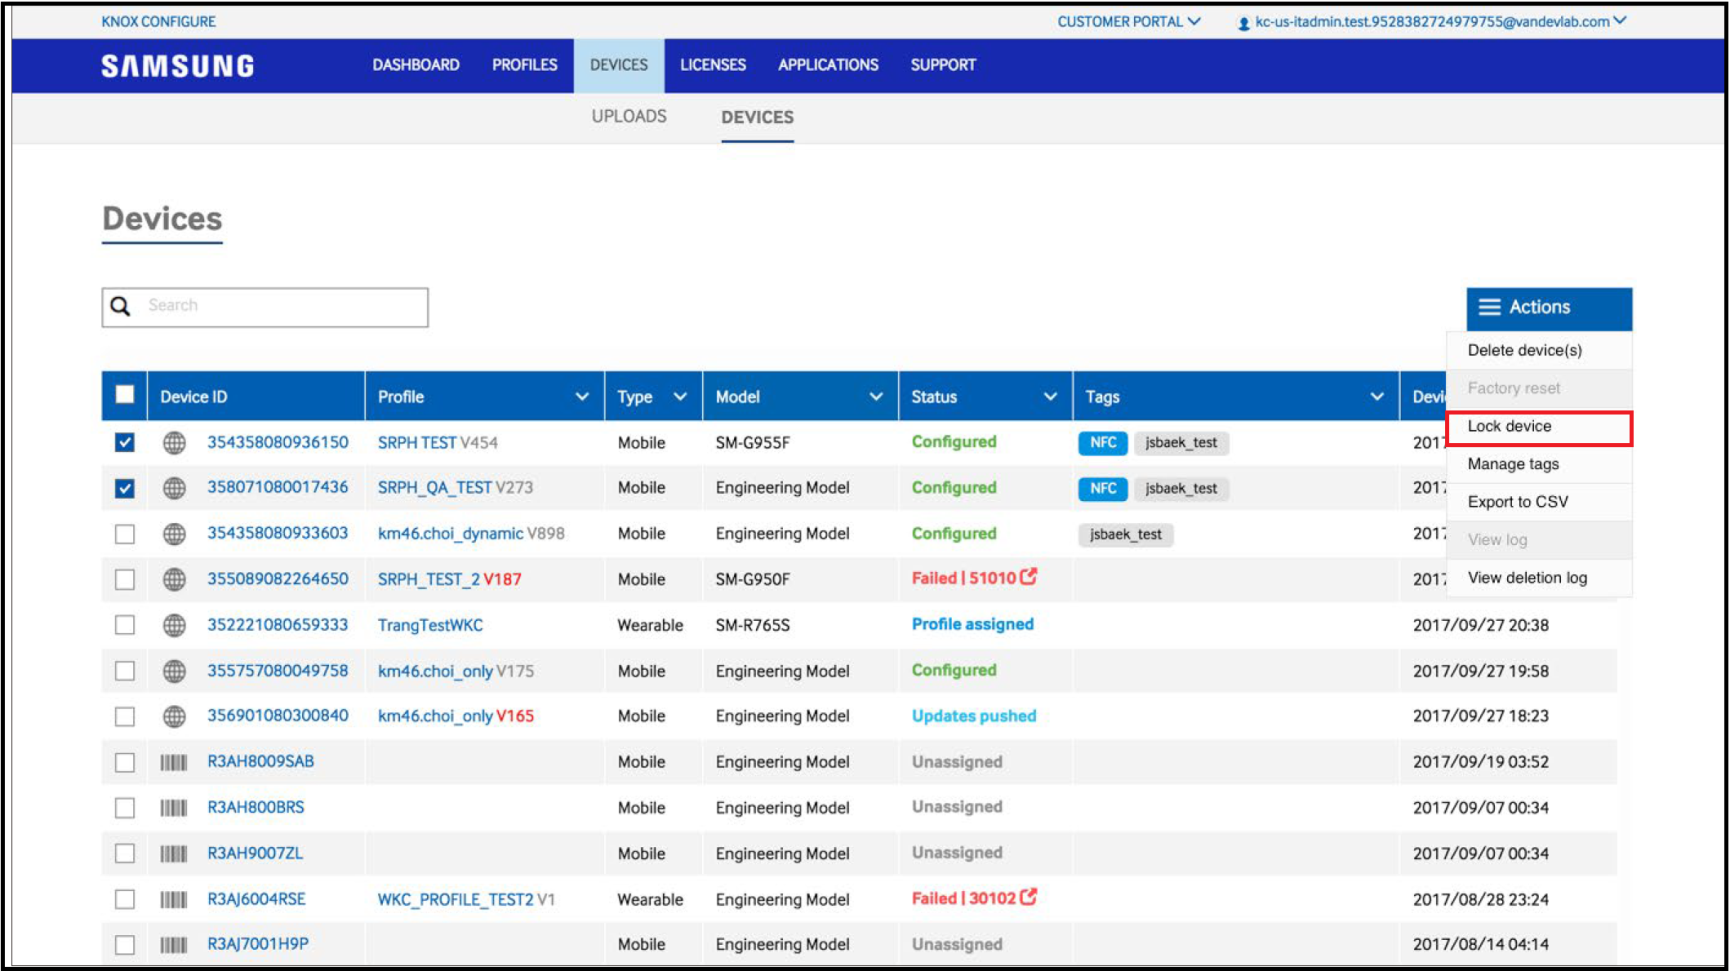Screen dimensions: 1730x971
Task: Click globe icon for device 352221080659333
Action: coord(174,625)
